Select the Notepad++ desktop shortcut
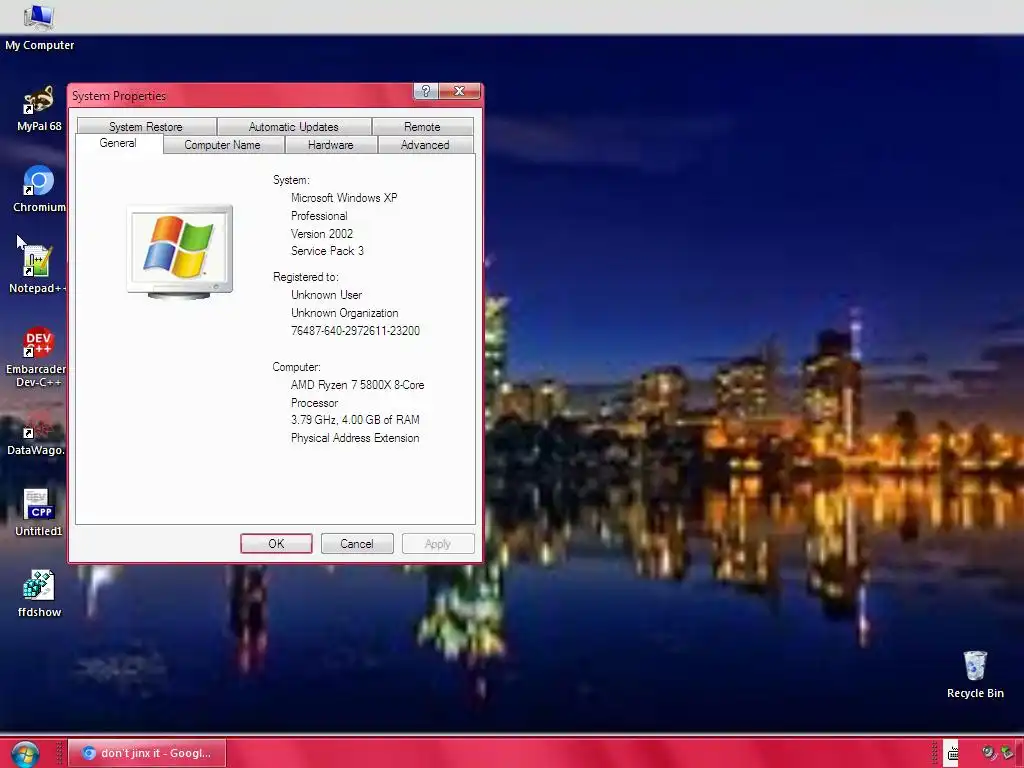Screen dimensions: 1024x768 [37, 269]
